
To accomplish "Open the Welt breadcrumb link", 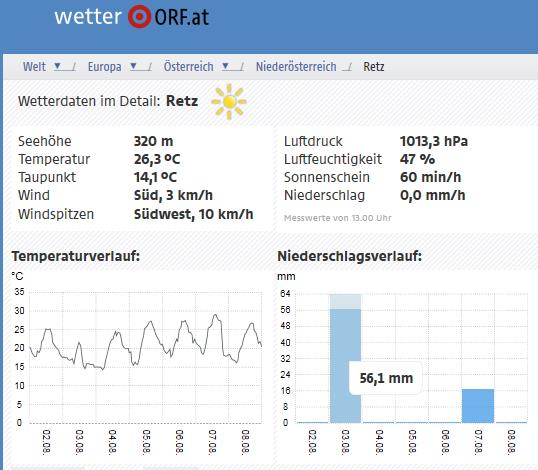I will click(x=34, y=67).
